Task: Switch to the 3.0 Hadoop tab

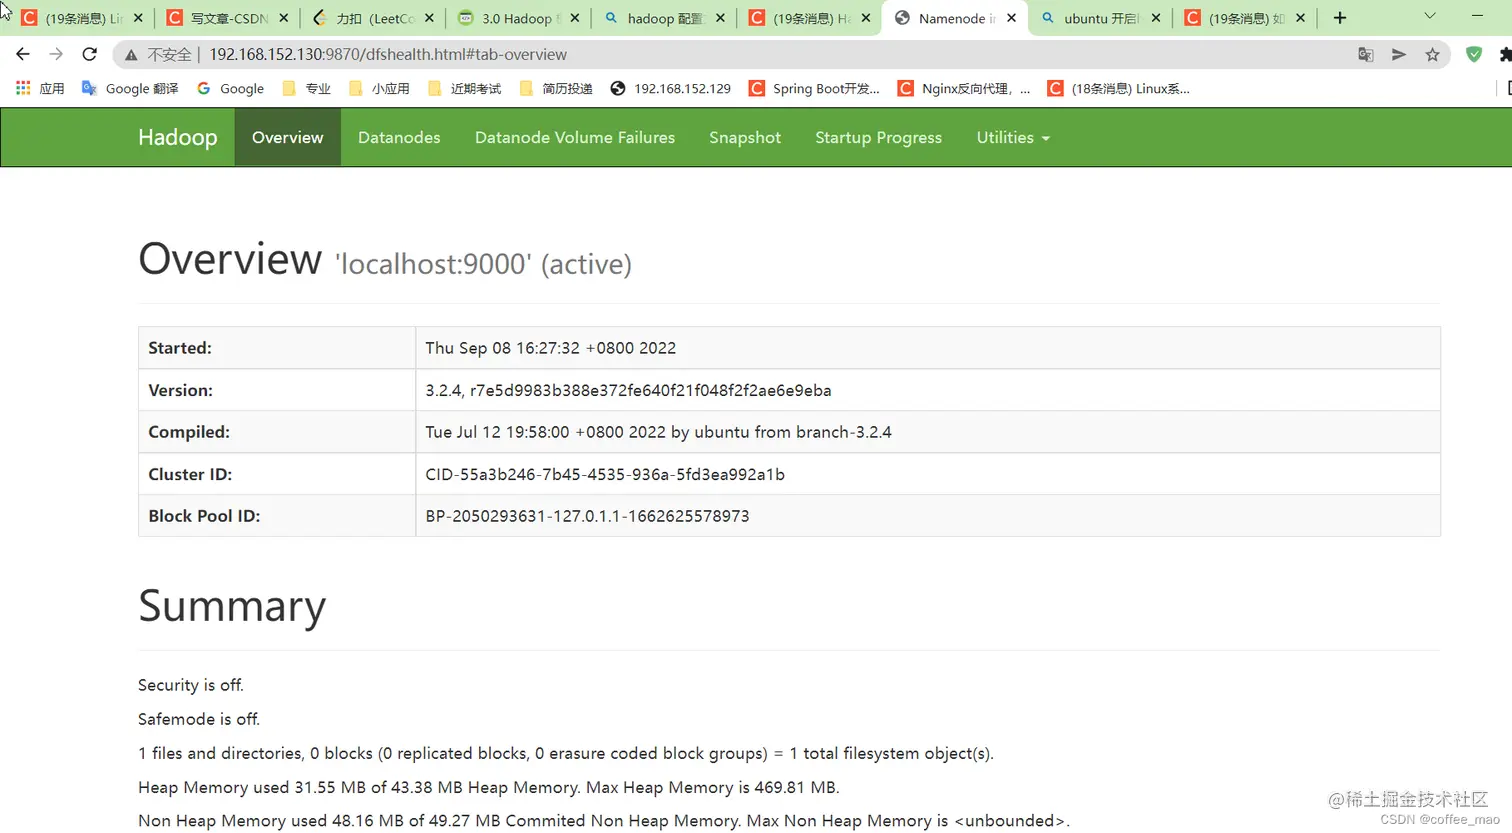Action: pos(519,18)
